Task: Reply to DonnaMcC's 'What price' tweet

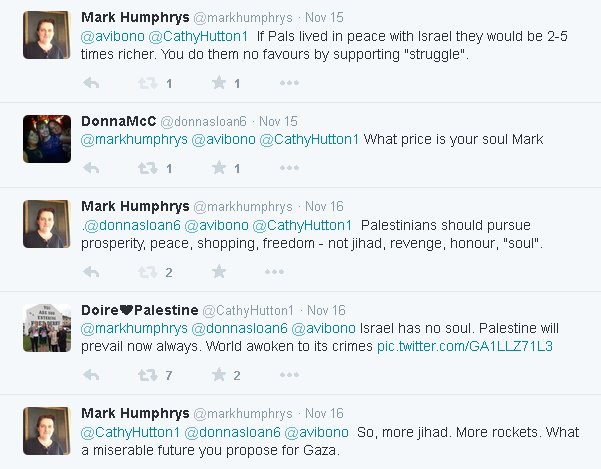Action: point(91,168)
